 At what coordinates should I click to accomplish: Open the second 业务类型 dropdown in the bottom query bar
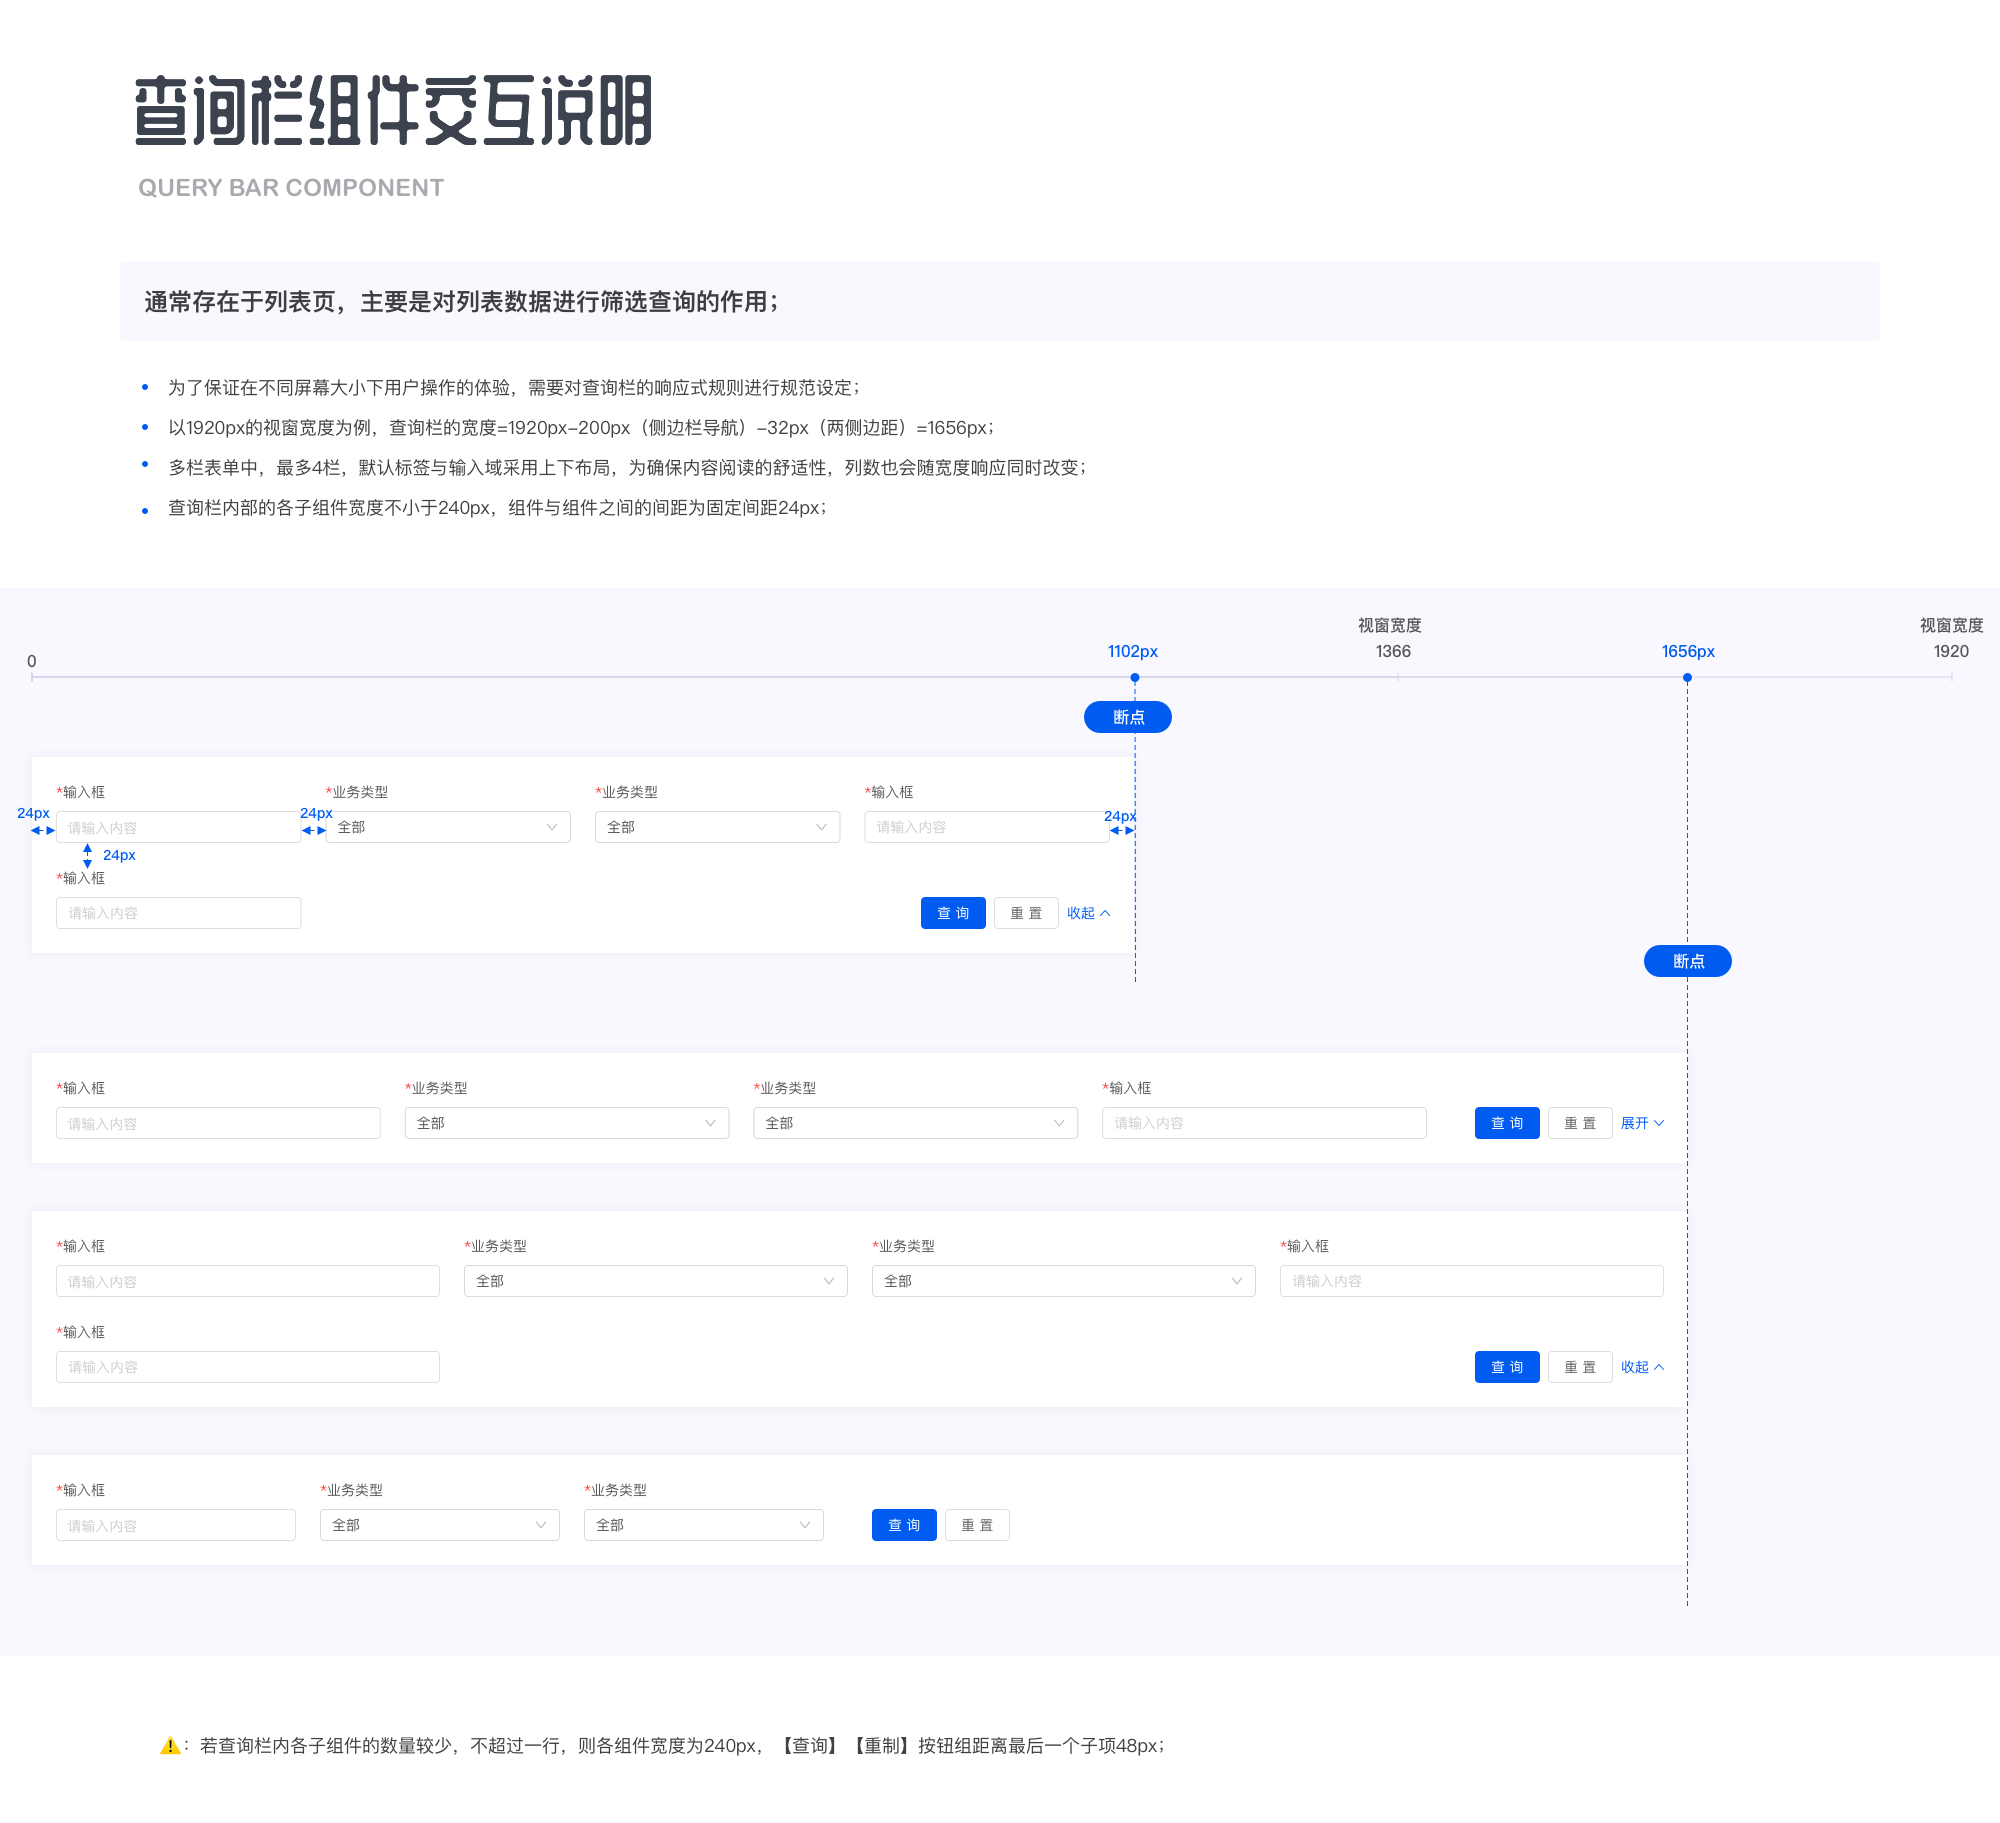point(704,1525)
